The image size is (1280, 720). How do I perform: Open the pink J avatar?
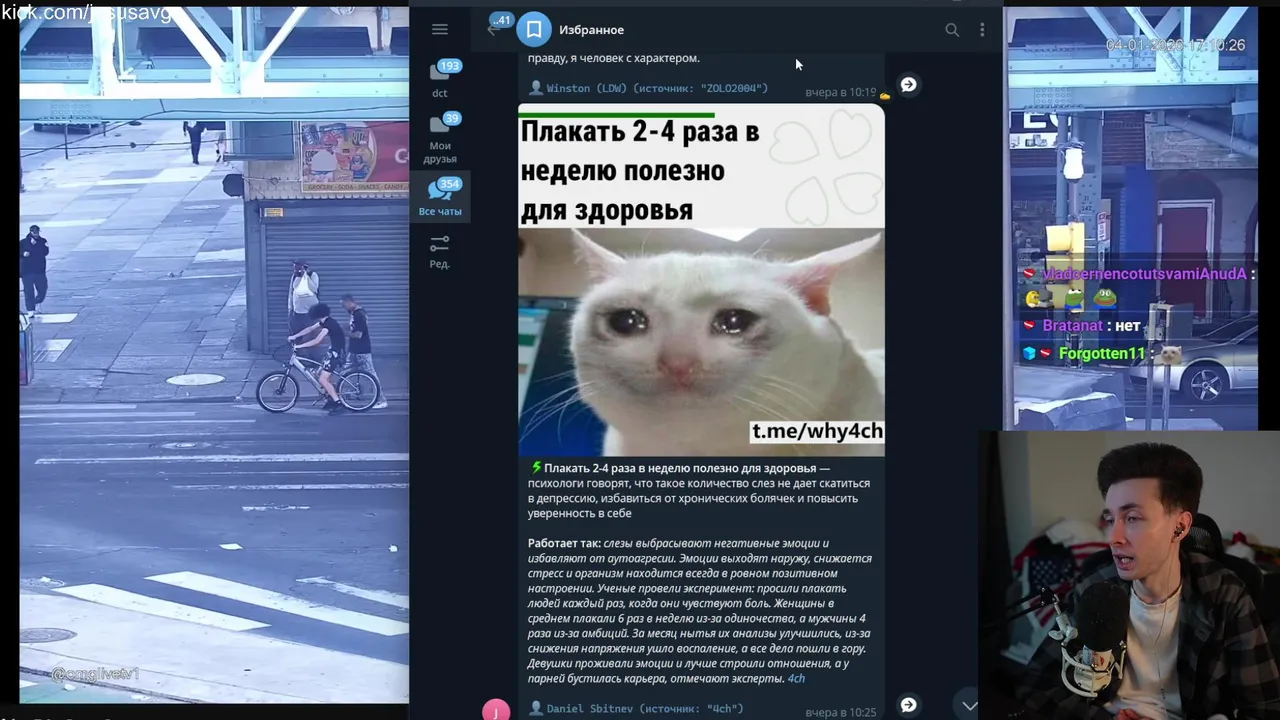pos(496,711)
